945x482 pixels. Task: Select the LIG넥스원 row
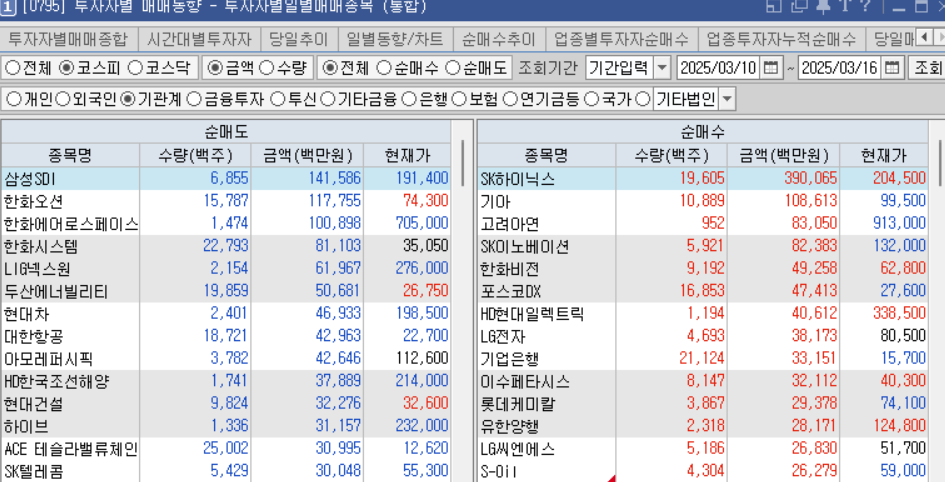225,269
